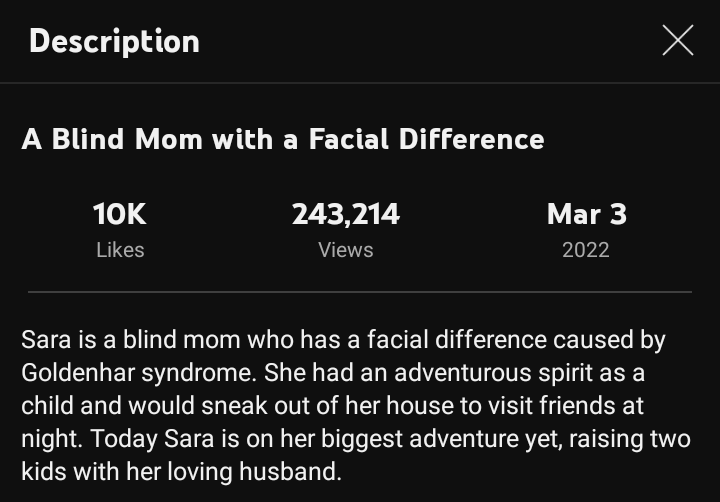
Task: Click the 243,214 view count
Action: point(346,213)
